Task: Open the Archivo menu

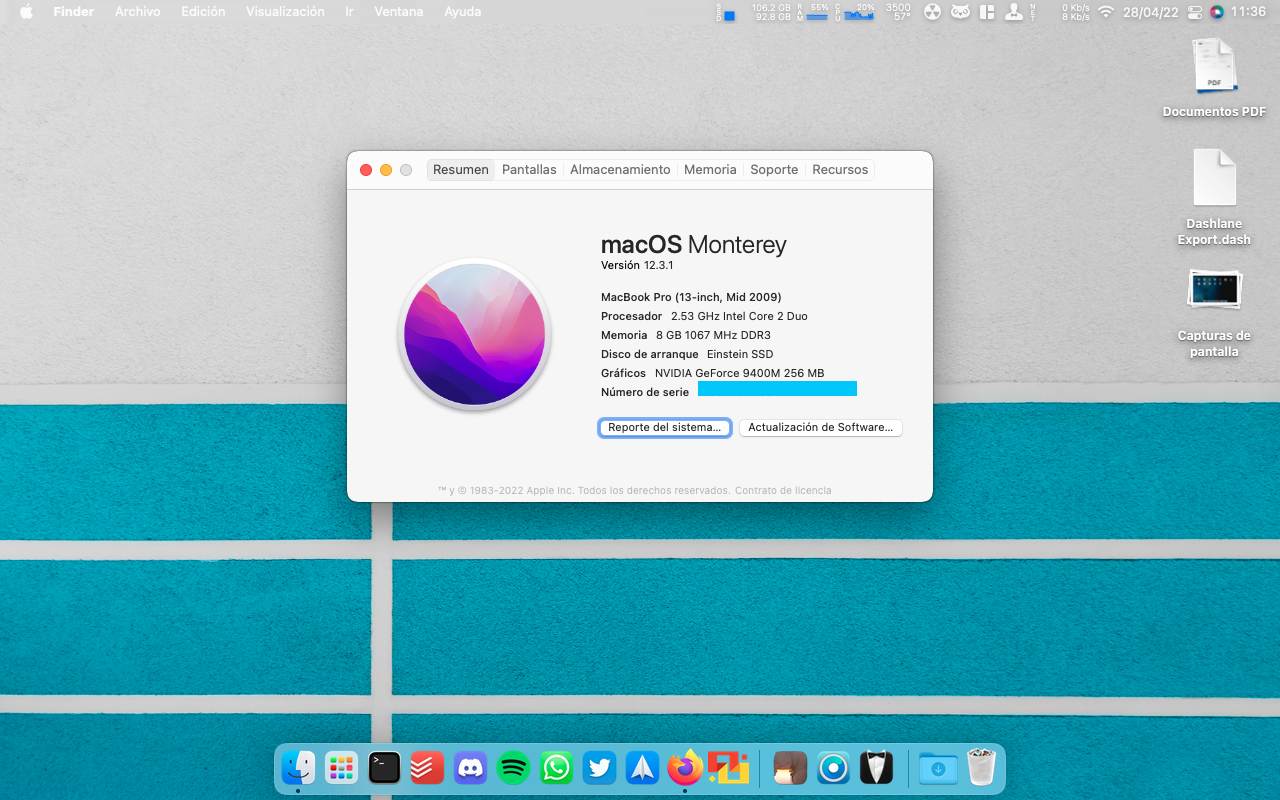Action: [x=138, y=12]
